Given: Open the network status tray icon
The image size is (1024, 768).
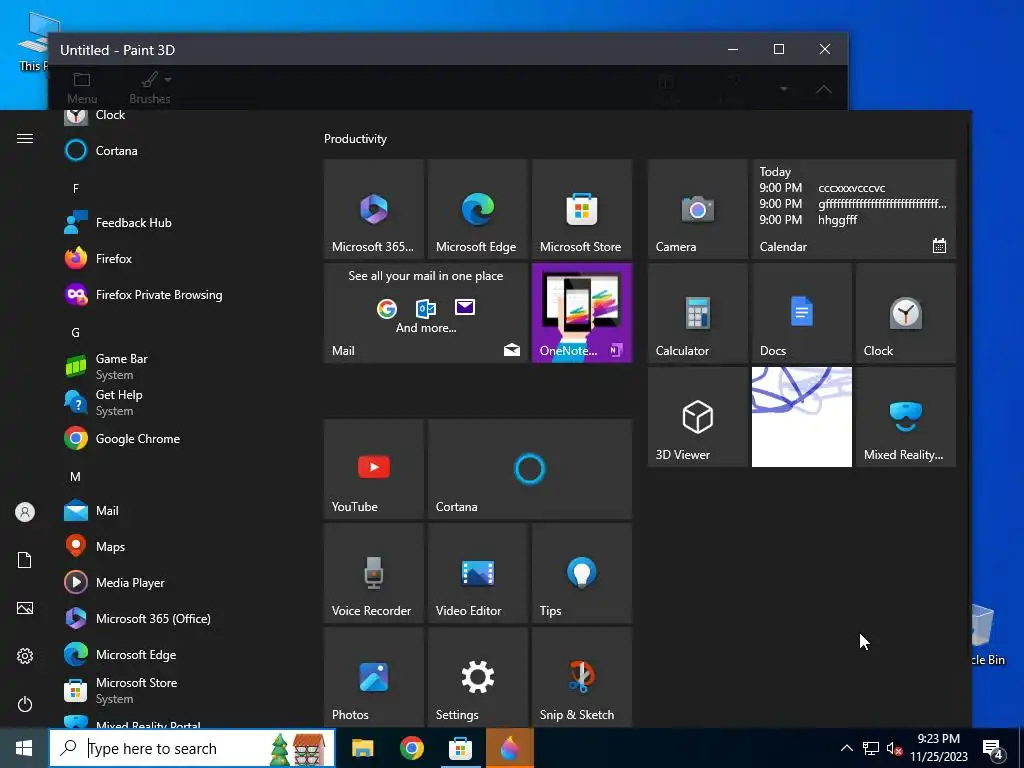Looking at the screenshot, I should [x=871, y=748].
